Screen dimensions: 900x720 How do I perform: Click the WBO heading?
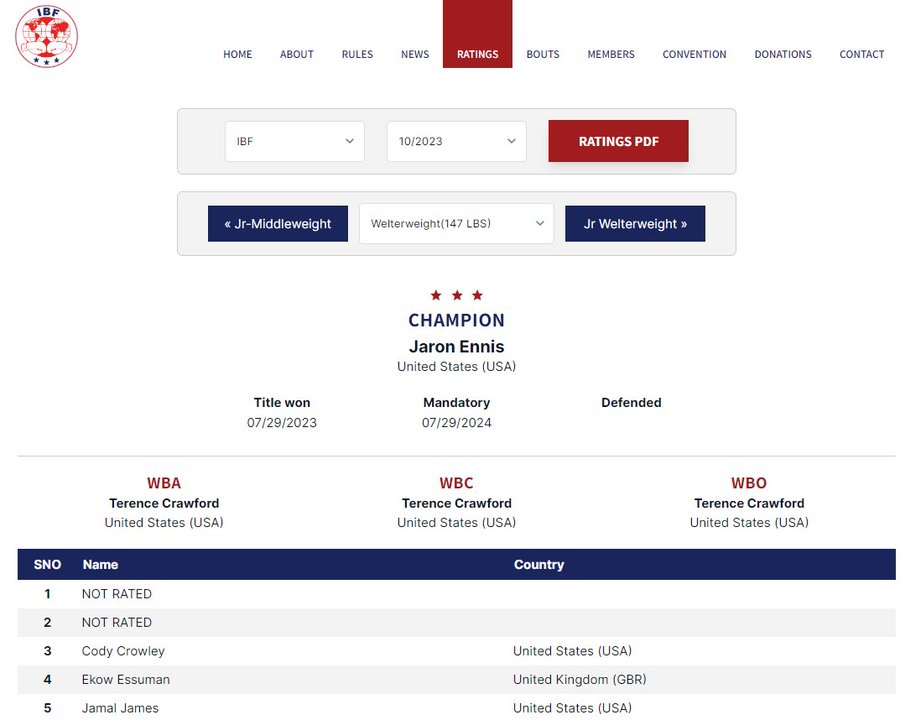749,483
